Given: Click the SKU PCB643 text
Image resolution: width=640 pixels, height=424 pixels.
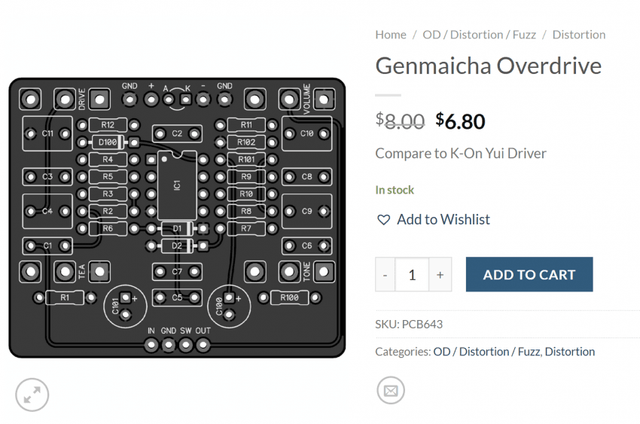Looking at the screenshot, I should (x=408, y=324).
